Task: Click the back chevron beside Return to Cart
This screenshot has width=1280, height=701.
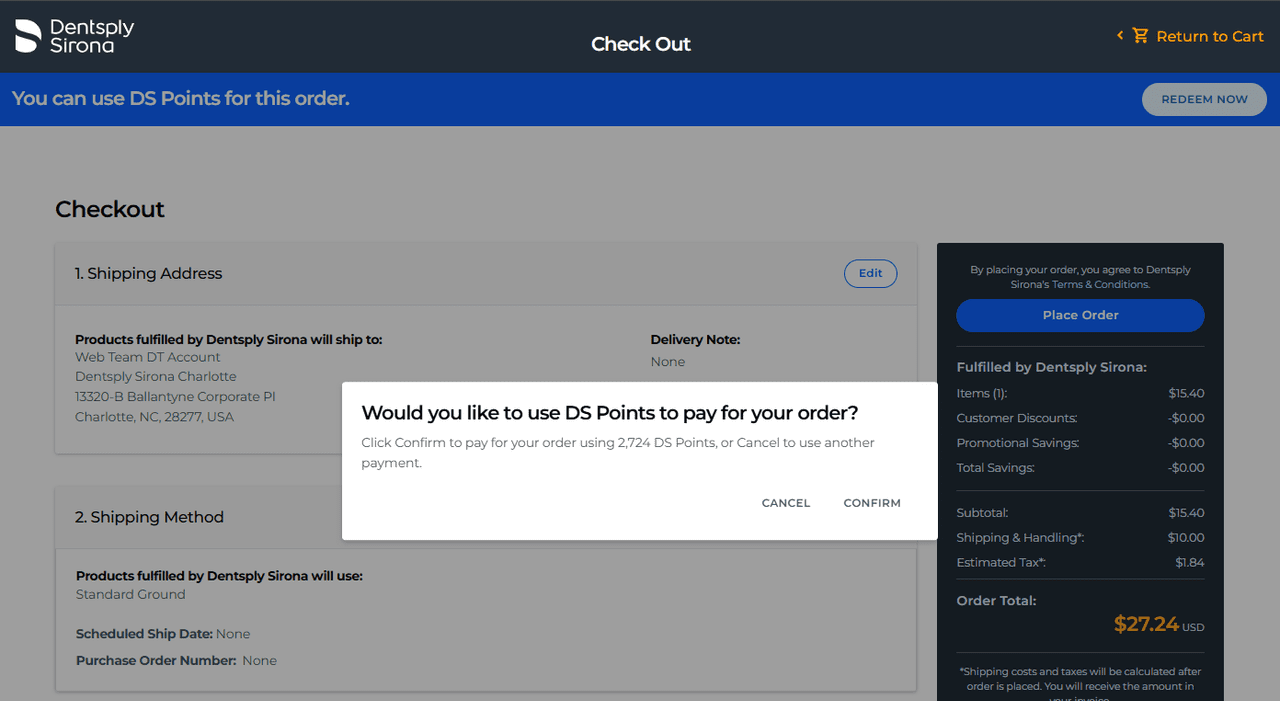Action: coord(1120,36)
